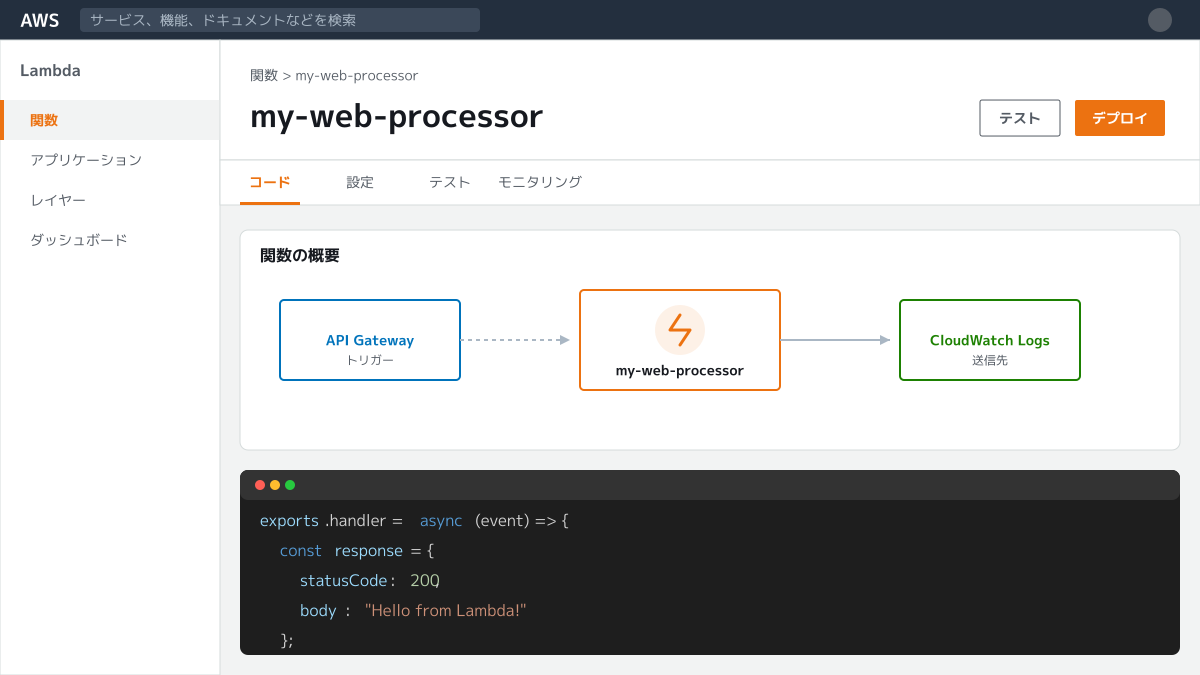Click the const response code line
Viewport: 1200px width, 675px height.
pos(357,551)
